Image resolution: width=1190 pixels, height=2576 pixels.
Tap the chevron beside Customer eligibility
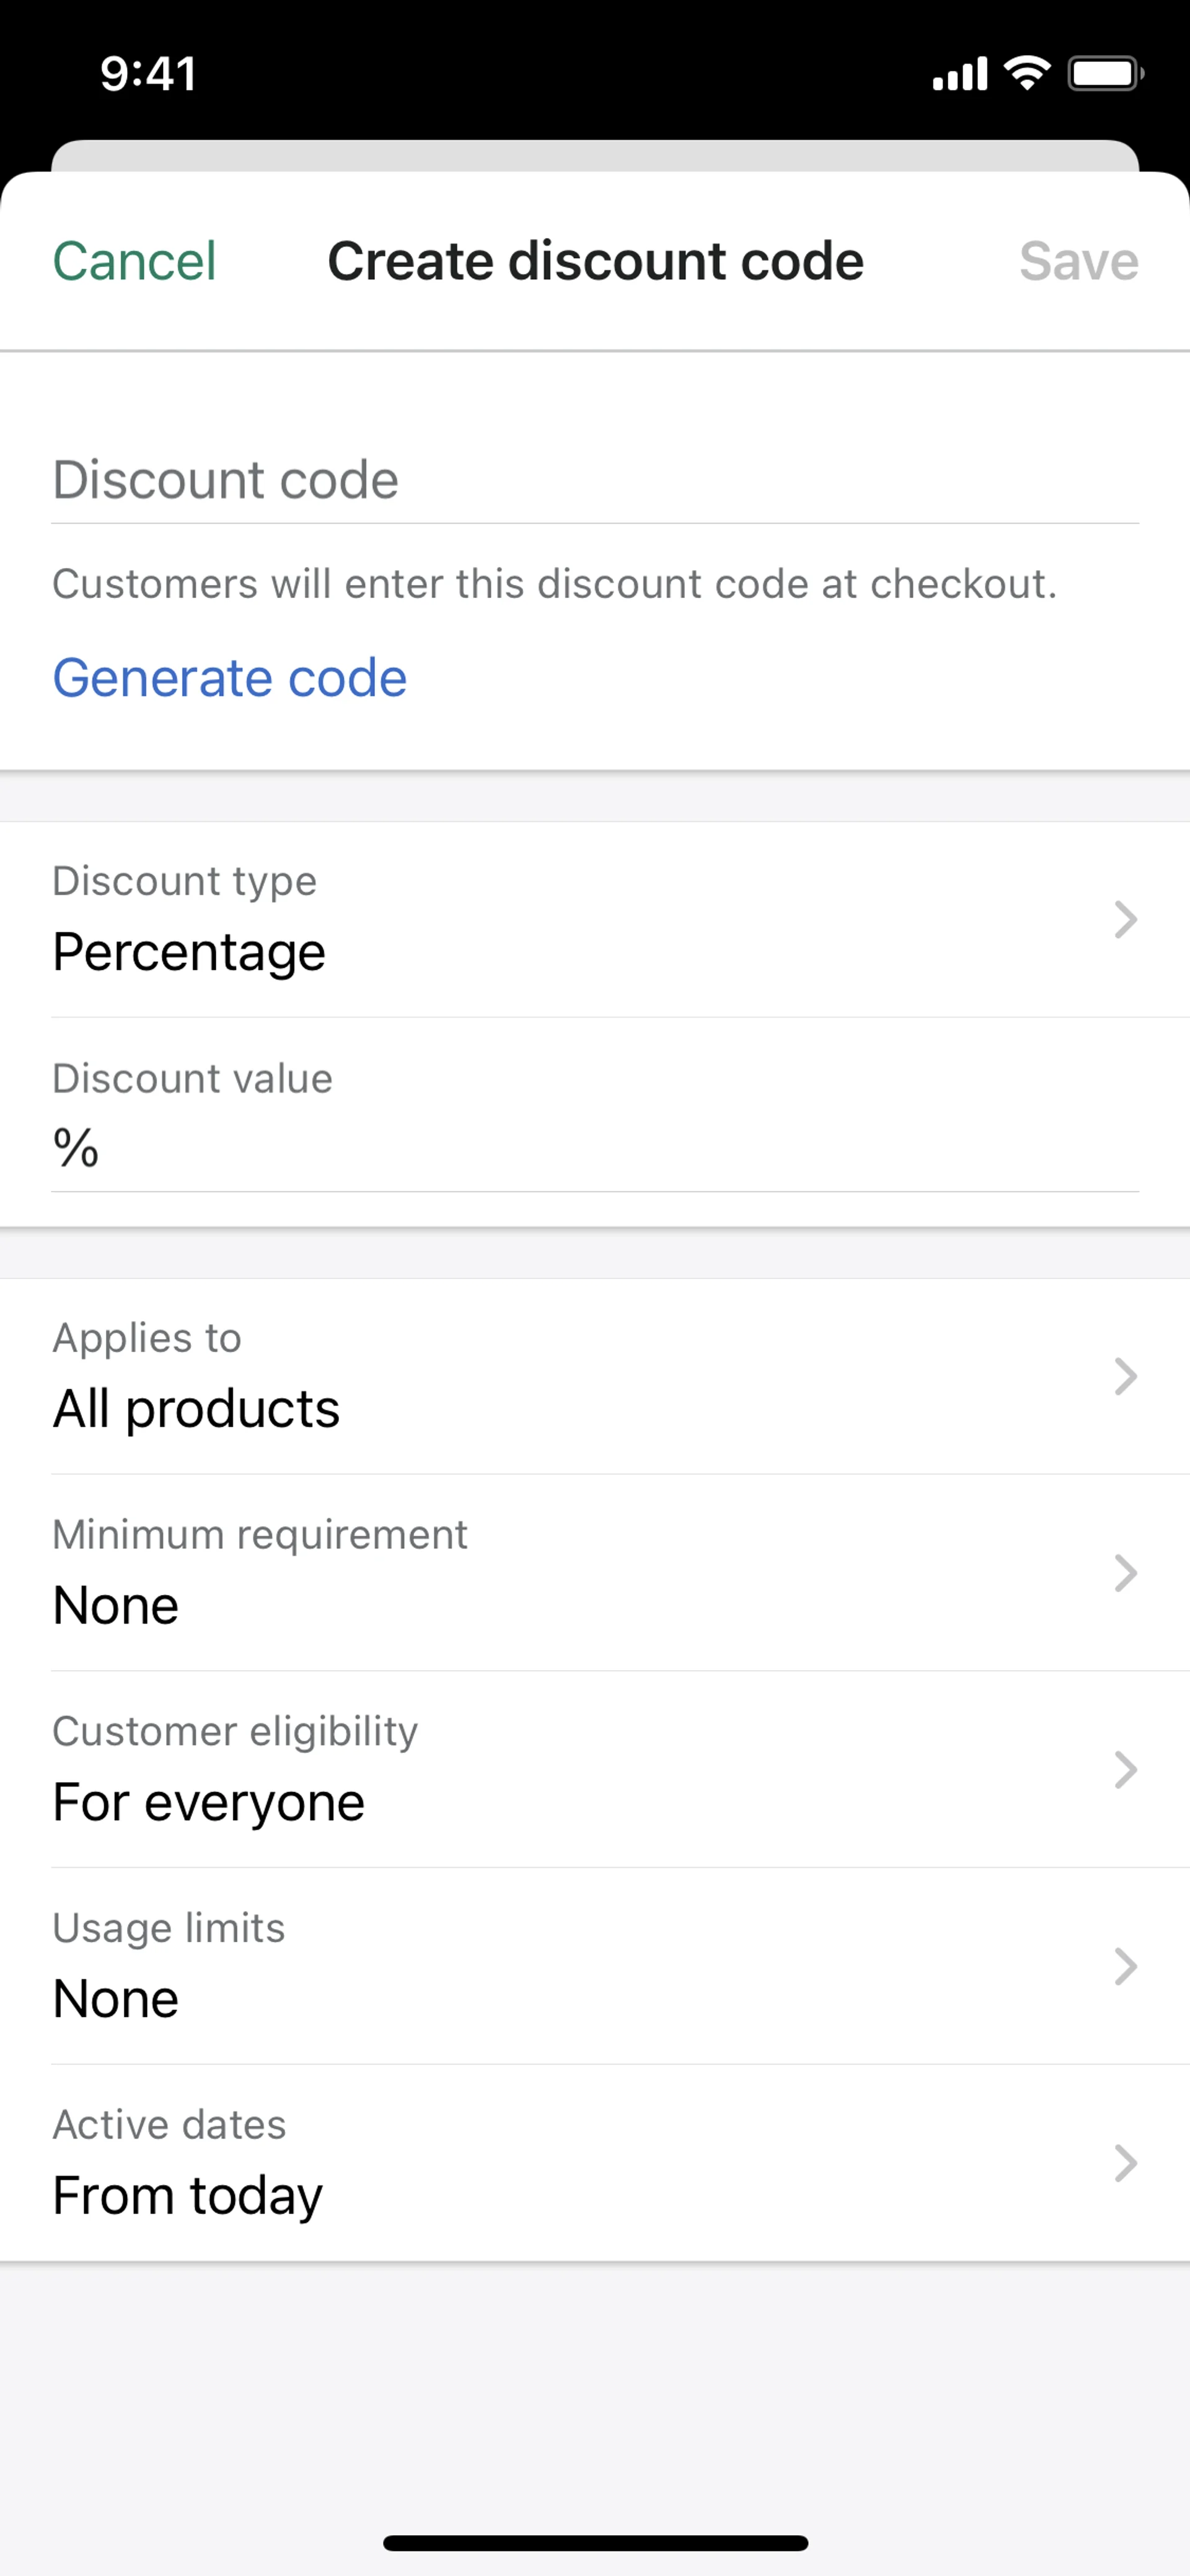tap(1125, 1770)
